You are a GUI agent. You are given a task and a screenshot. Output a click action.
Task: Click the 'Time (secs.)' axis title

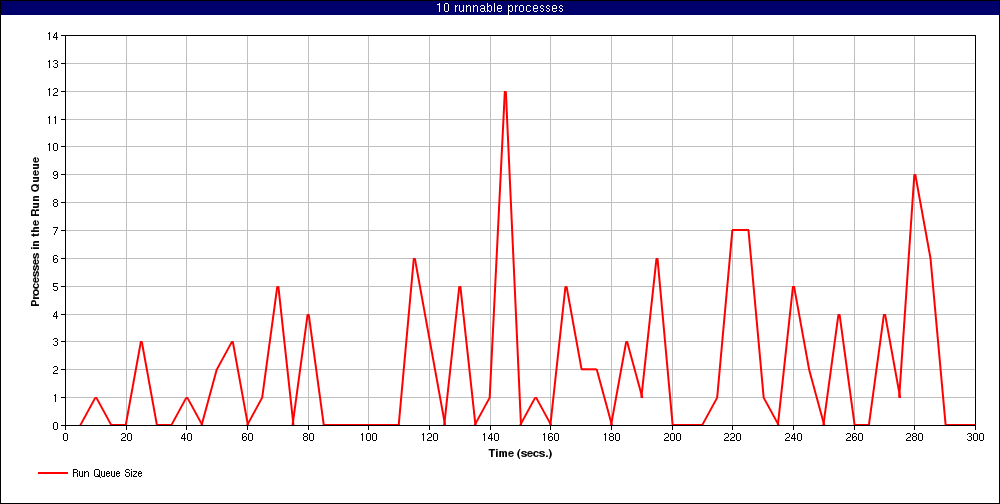(x=520, y=454)
